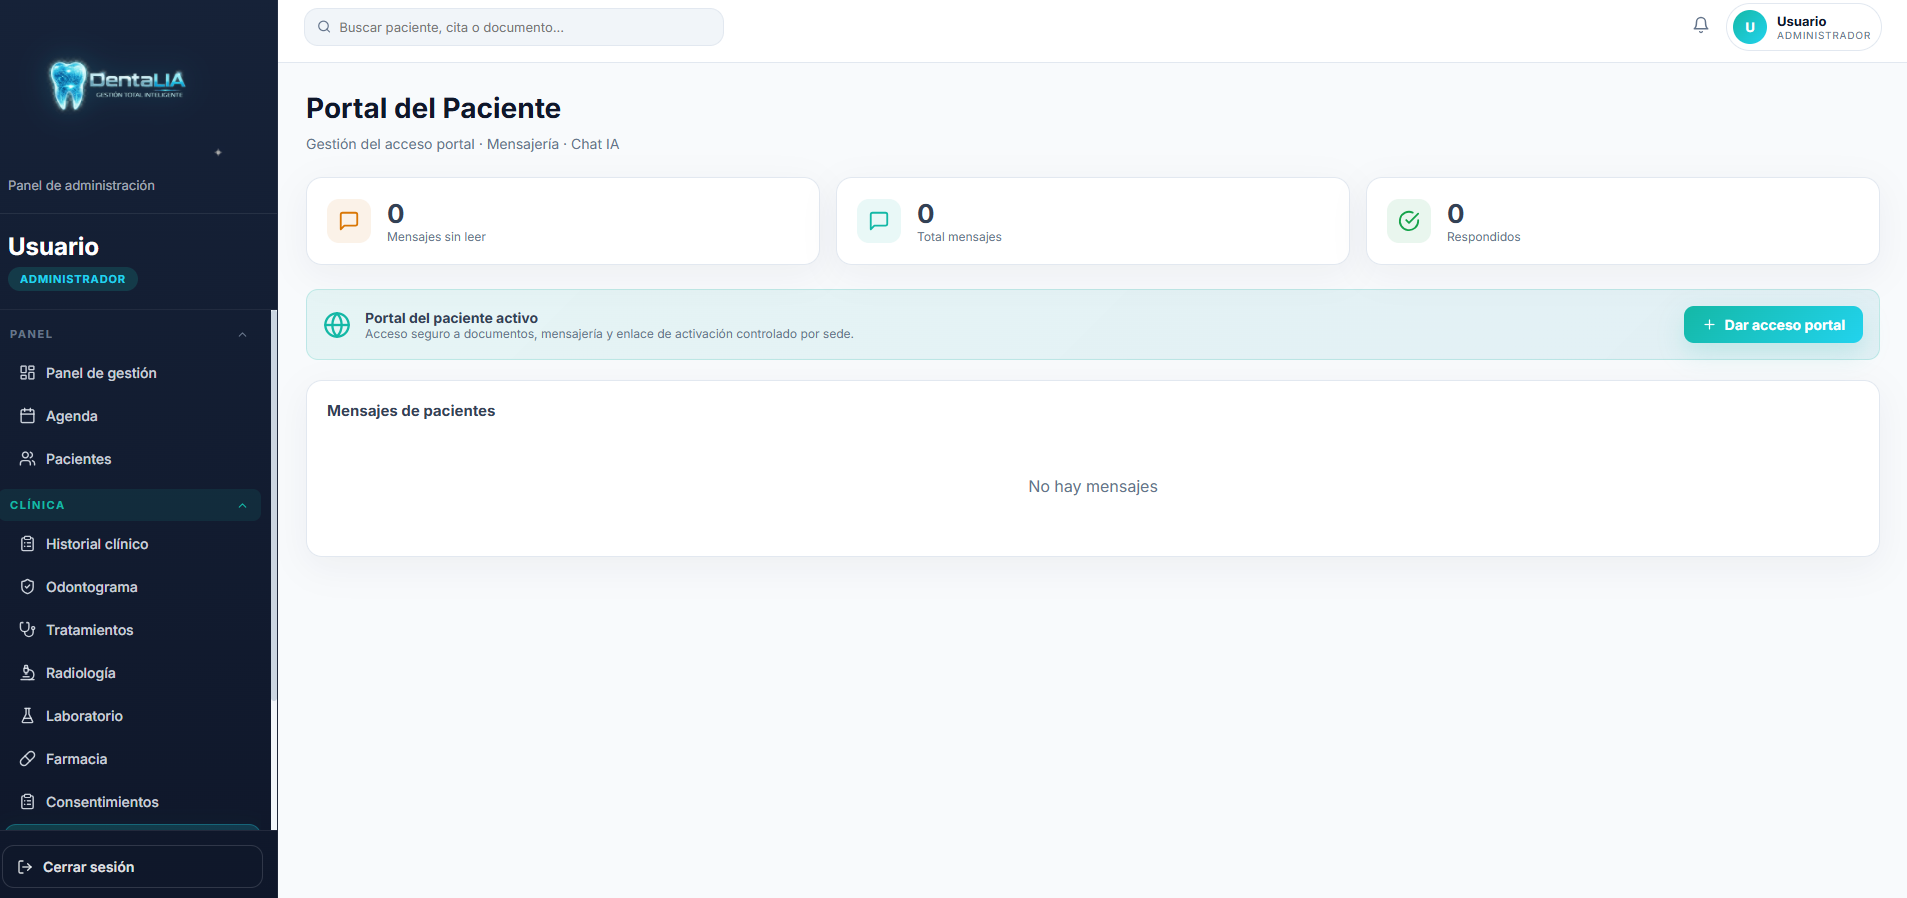
Task: Click the unread messages chat icon
Action: (349, 221)
